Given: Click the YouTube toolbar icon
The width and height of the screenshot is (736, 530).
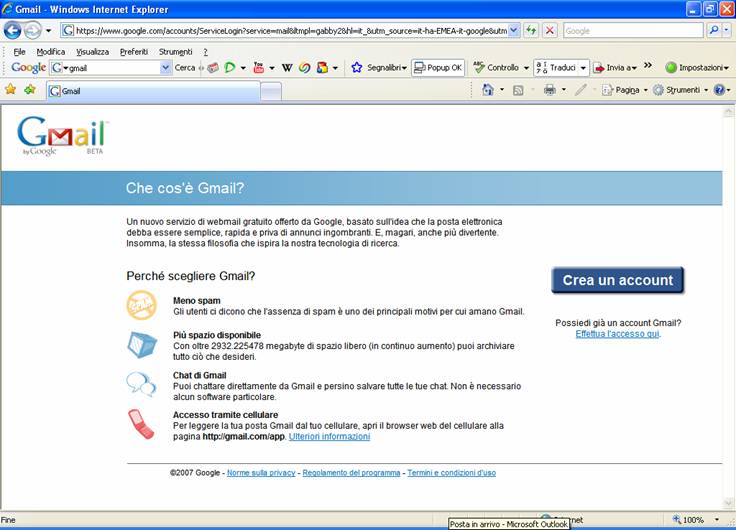Looking at the screenshot, I should pos(259,68).
